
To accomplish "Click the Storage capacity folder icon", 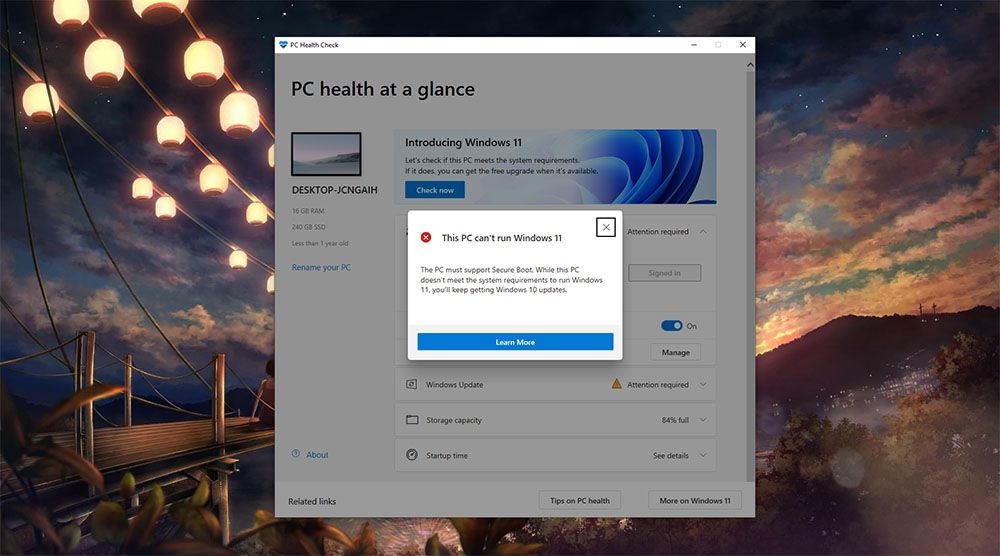I will coord(412,420).
